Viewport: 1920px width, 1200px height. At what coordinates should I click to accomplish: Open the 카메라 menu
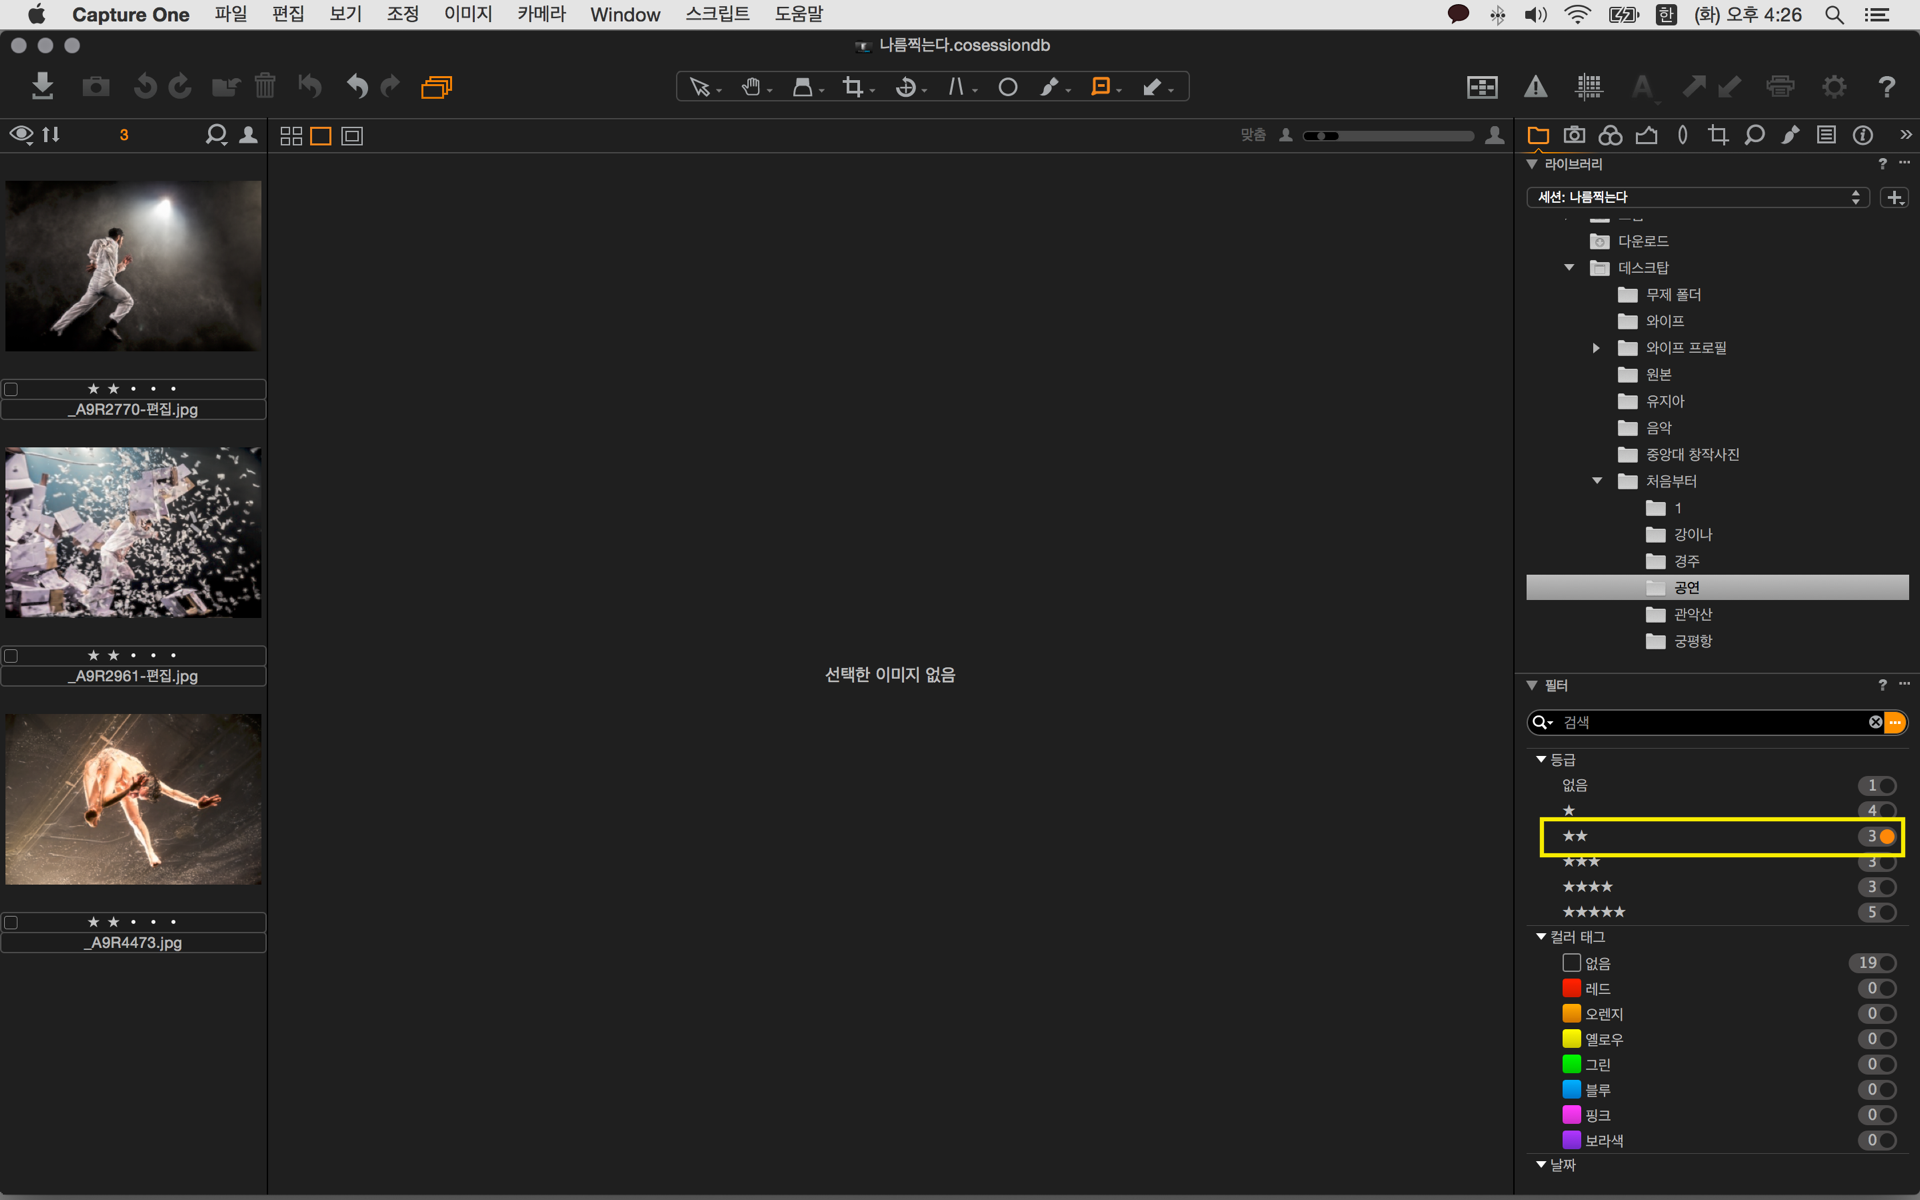pyautogui.click(x=541, y=14)
